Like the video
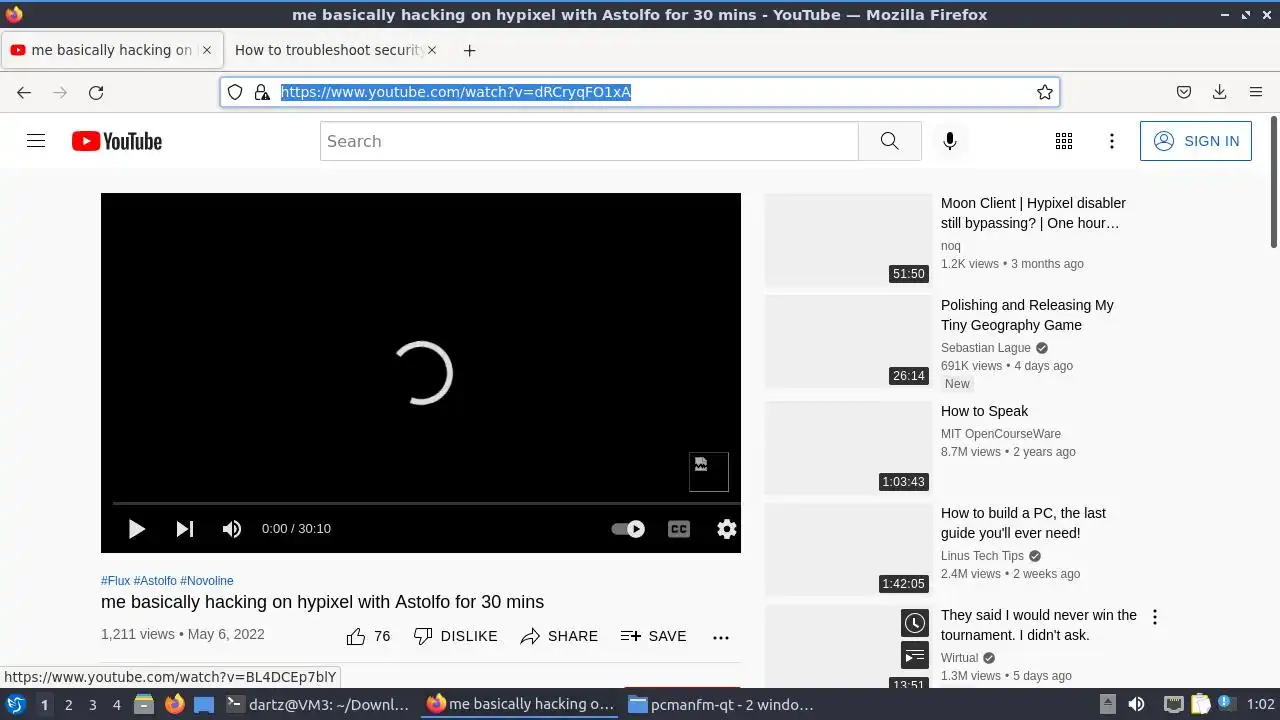 (x=368, y=636)
